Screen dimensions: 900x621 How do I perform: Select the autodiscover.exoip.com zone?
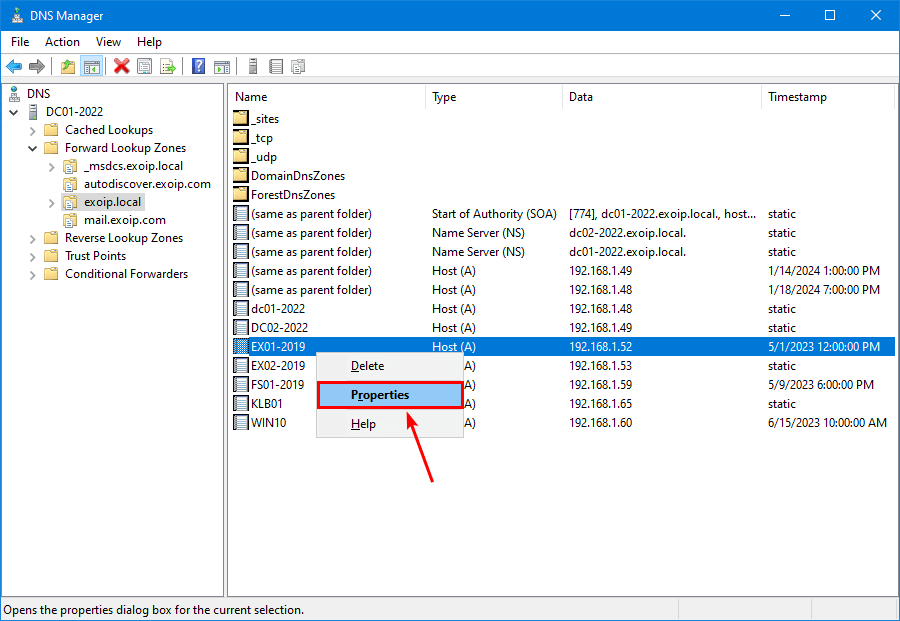pyautogui.click(x=148, y=184)
